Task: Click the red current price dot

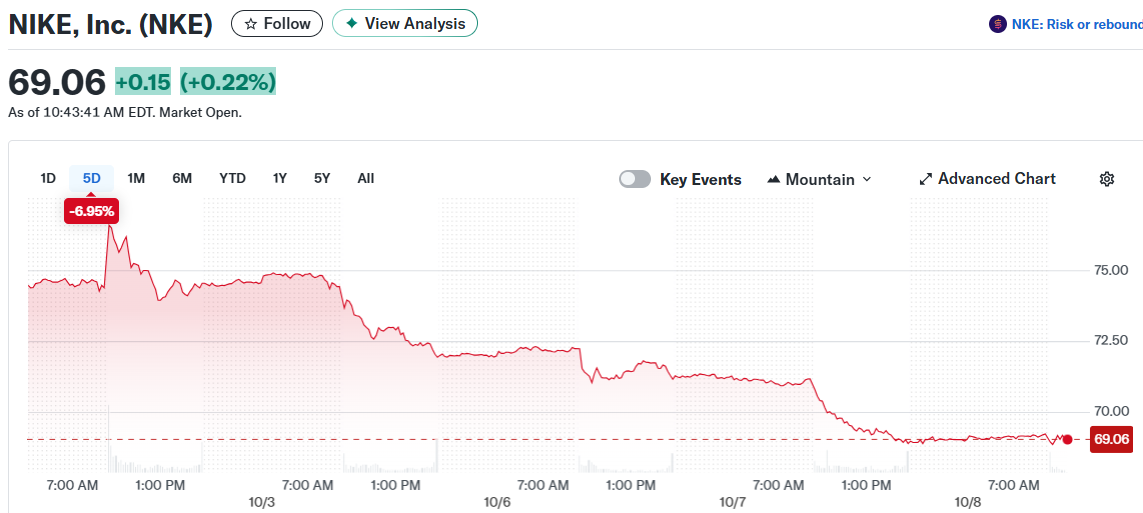Action: [1068, 439]
